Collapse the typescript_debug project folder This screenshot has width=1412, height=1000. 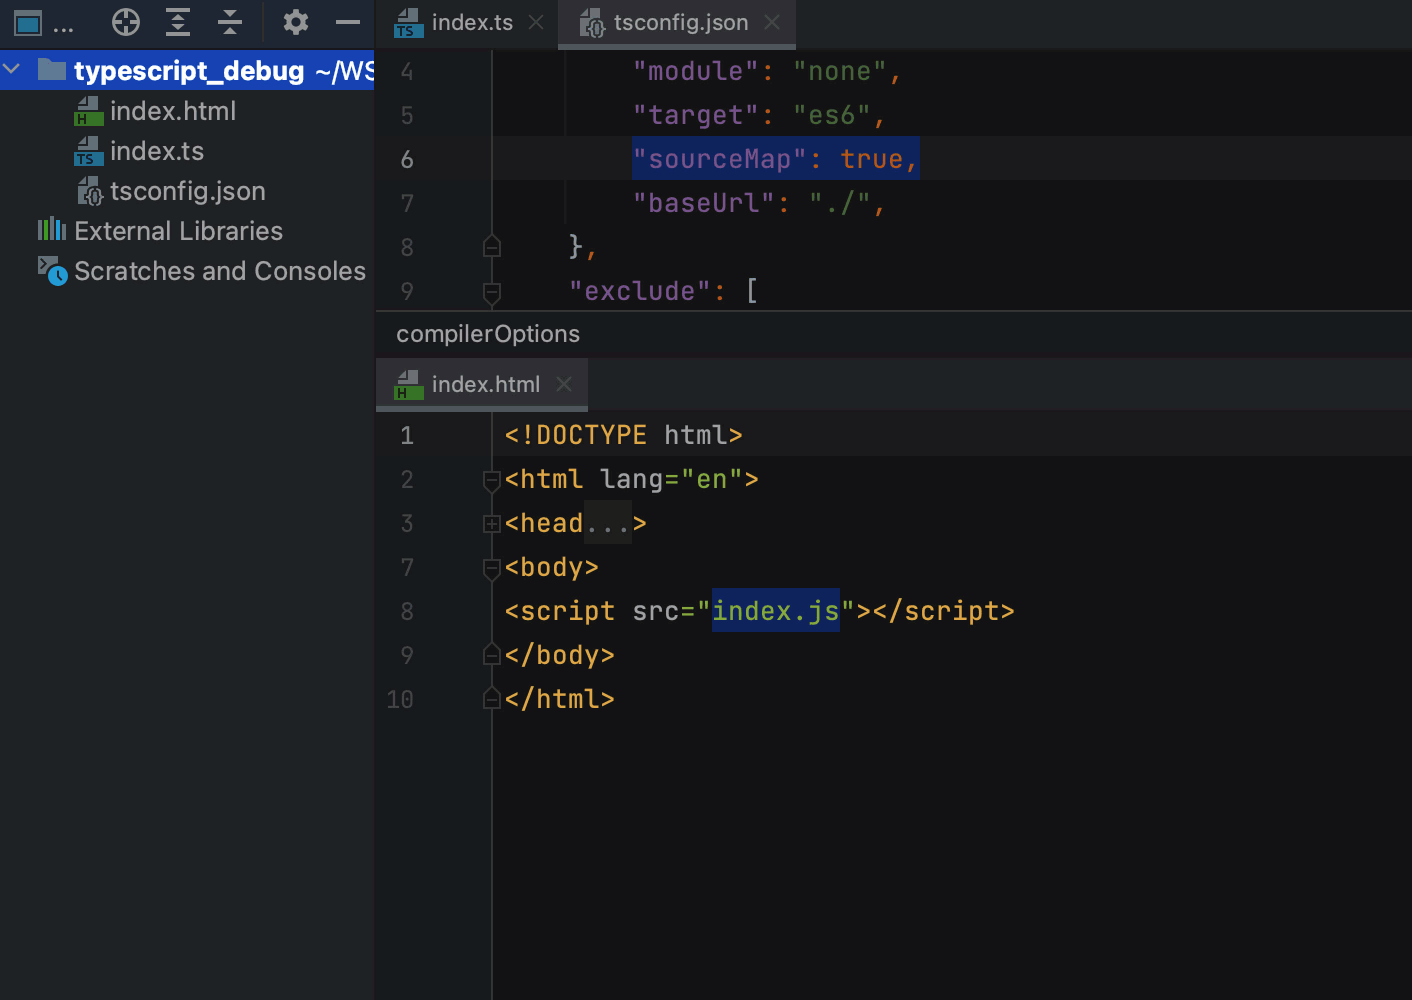11,70
